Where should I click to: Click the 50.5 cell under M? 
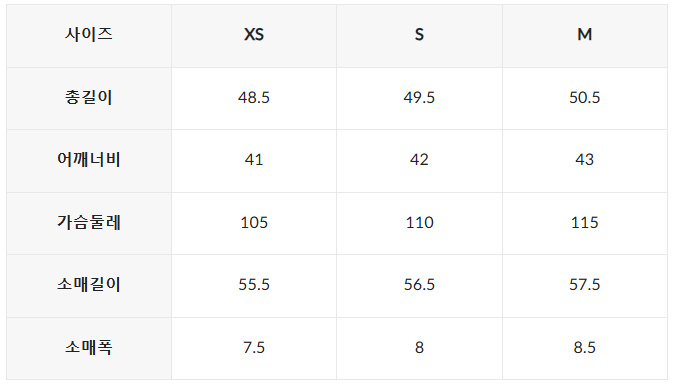click(x=585, y=98)
